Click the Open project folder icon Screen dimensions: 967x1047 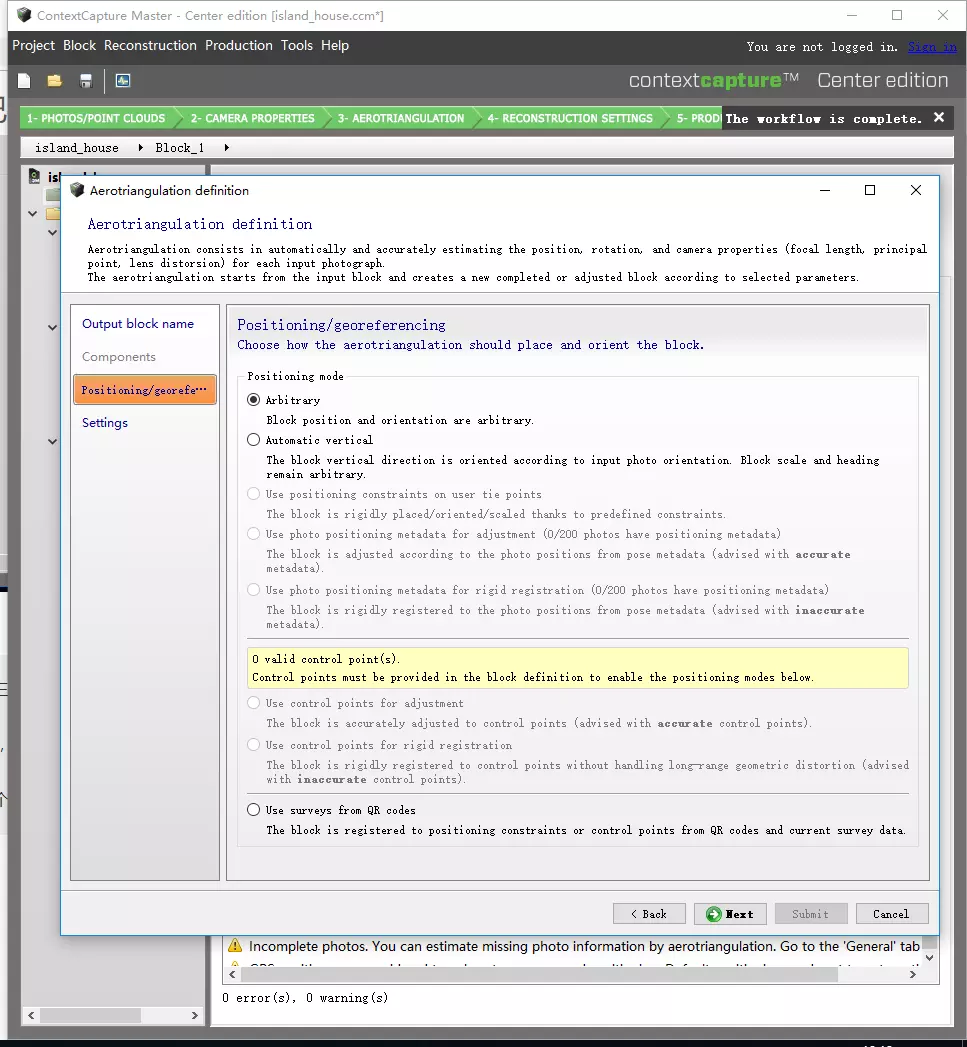click(x=55, y=81)
